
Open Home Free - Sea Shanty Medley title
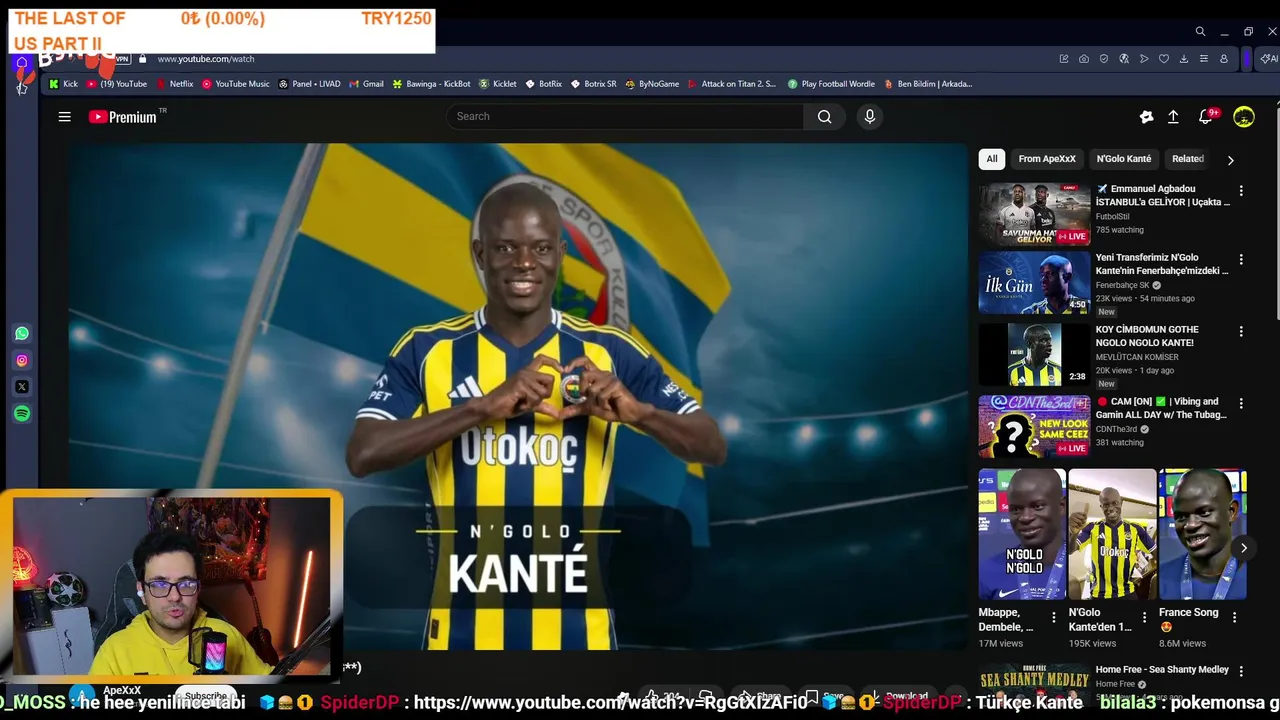[1162, 670]
